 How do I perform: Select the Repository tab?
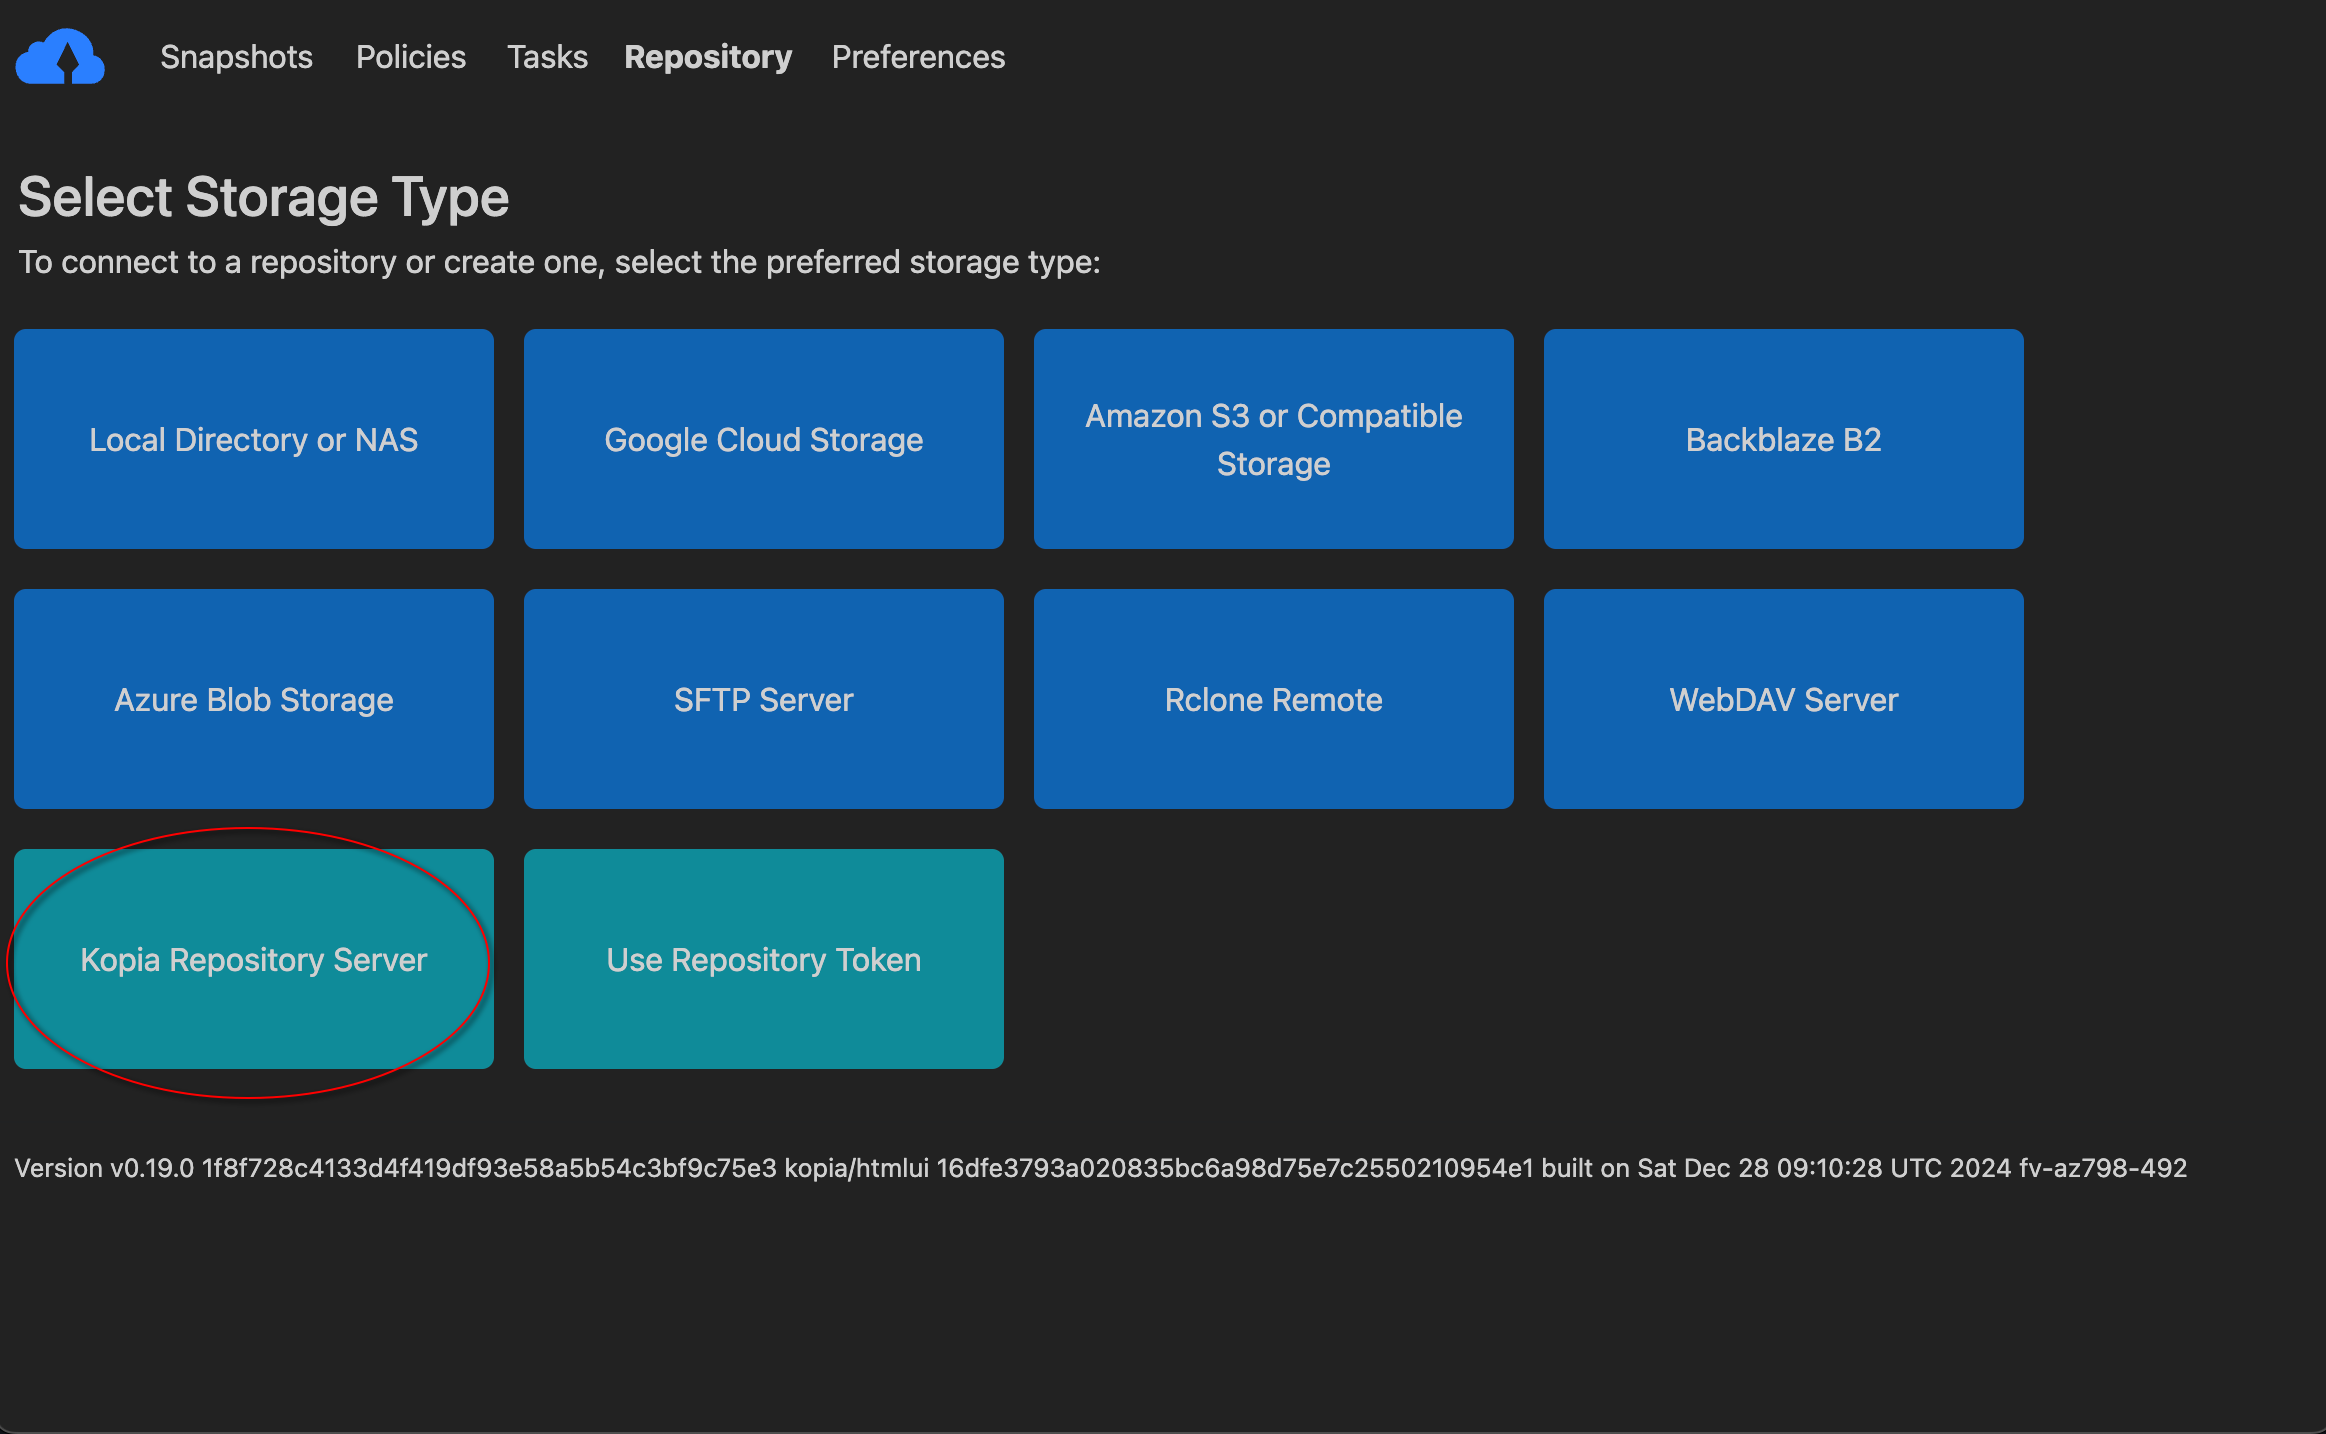(x=707, y=57)
